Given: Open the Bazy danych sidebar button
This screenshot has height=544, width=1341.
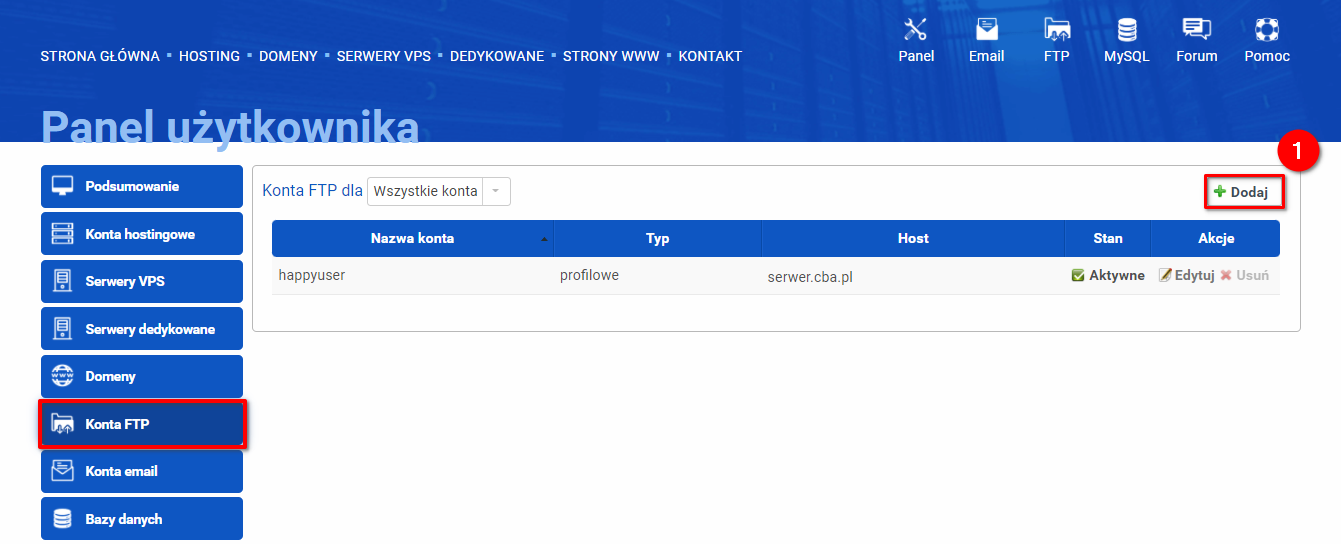Looking at the screenshot, I should click(x=142, y=519).
